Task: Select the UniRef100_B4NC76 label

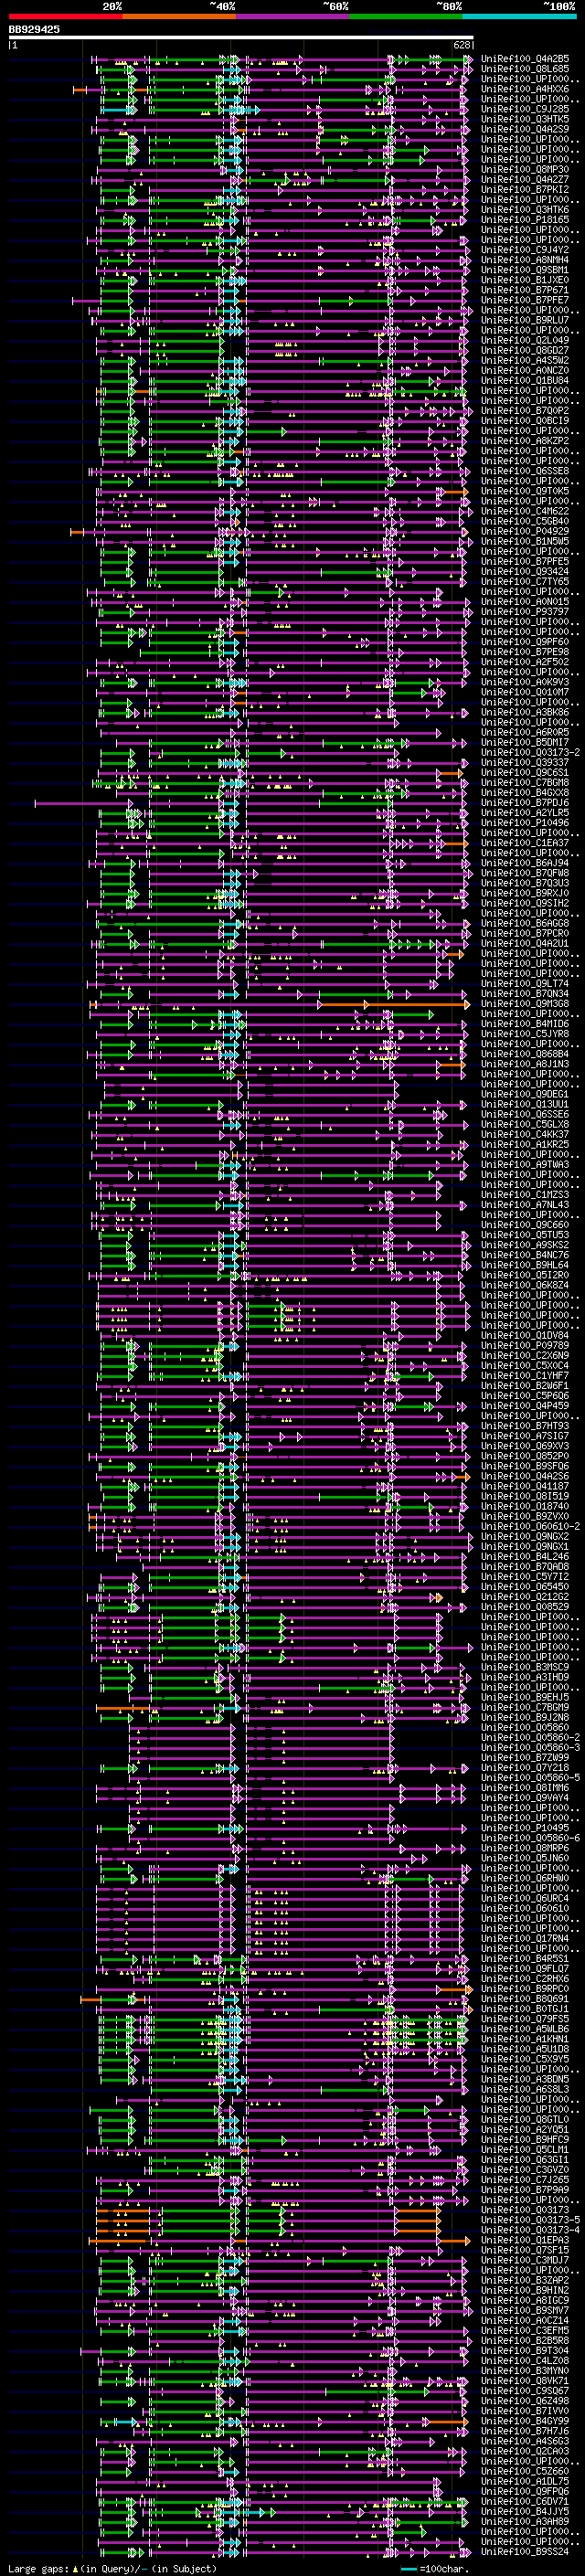Action: pos(525,1255)
